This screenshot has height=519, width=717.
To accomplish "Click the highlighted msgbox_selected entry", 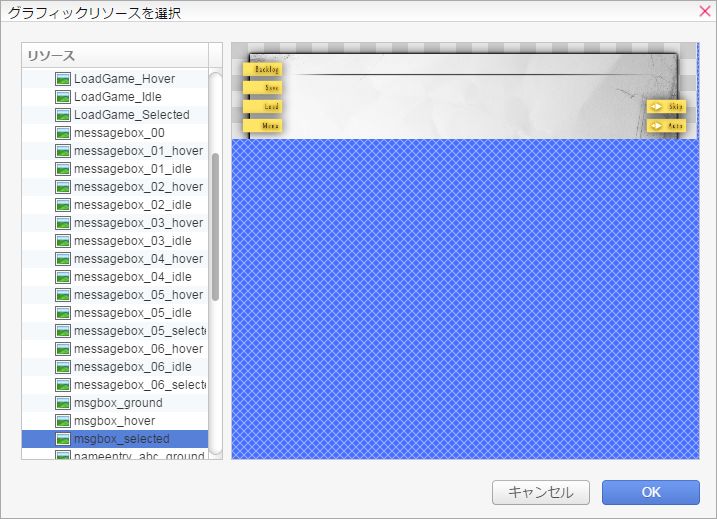I will click(x=121, y=439).
